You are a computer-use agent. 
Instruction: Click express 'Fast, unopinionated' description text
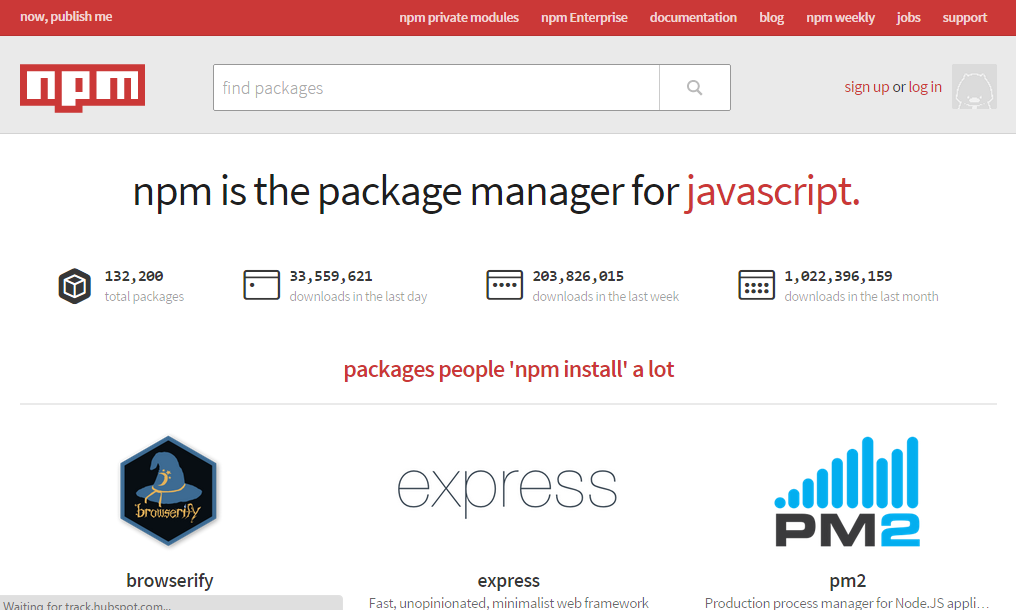tap(509, 603)
